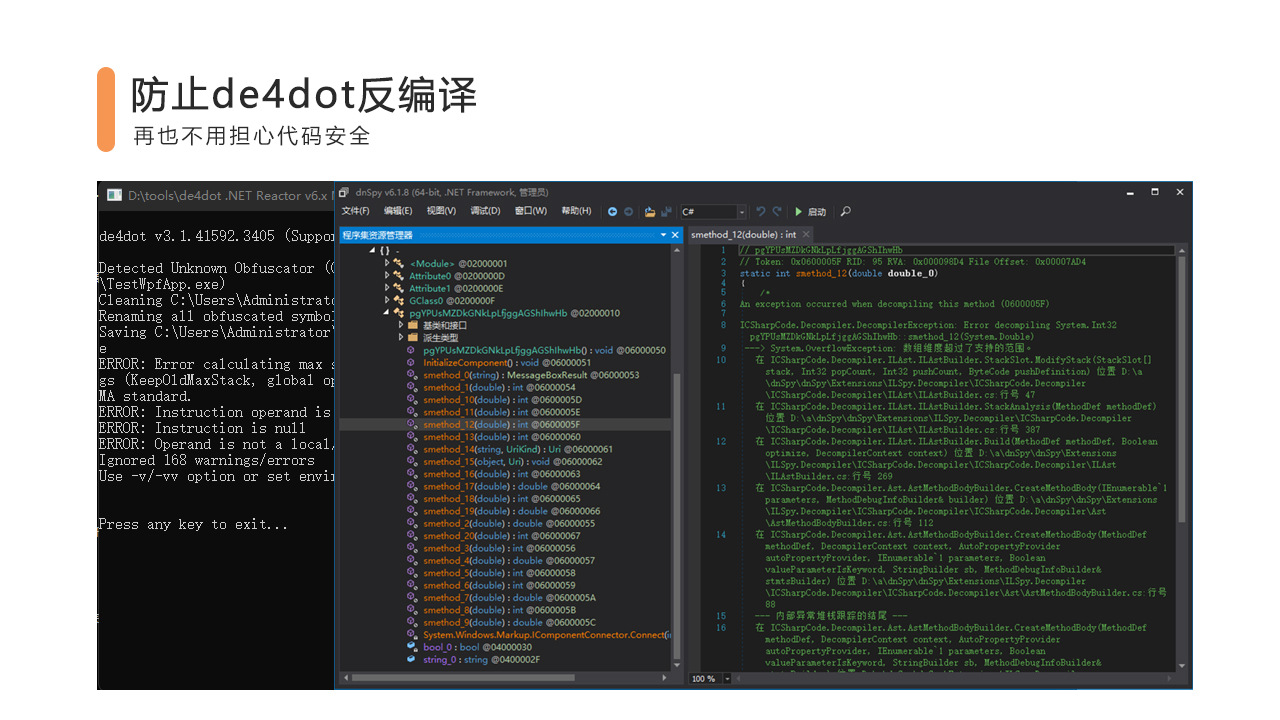Open the language combo box showing C#
This screenshot has width=1280, height=720.
(x=713, y=212)
